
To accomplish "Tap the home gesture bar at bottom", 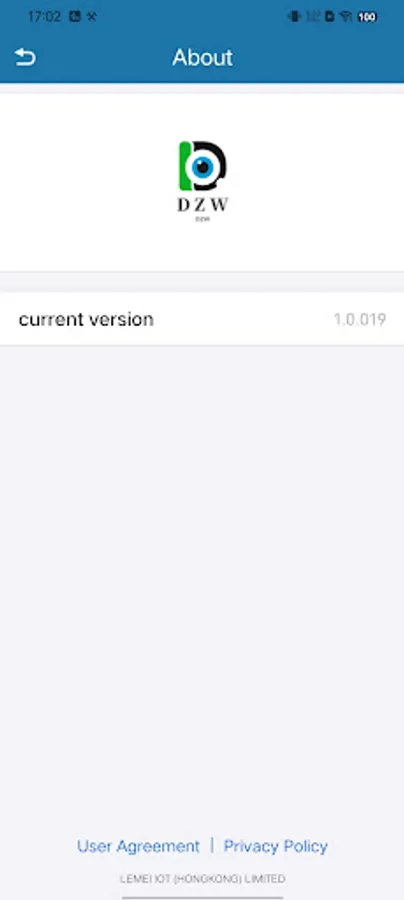I will click(203, 897).
